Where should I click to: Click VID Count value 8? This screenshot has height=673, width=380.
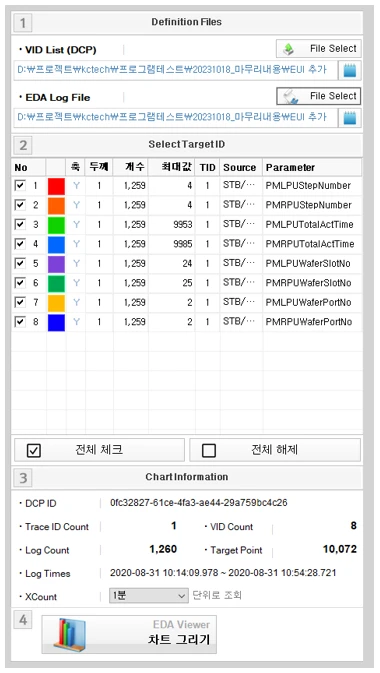coord(353,526)
